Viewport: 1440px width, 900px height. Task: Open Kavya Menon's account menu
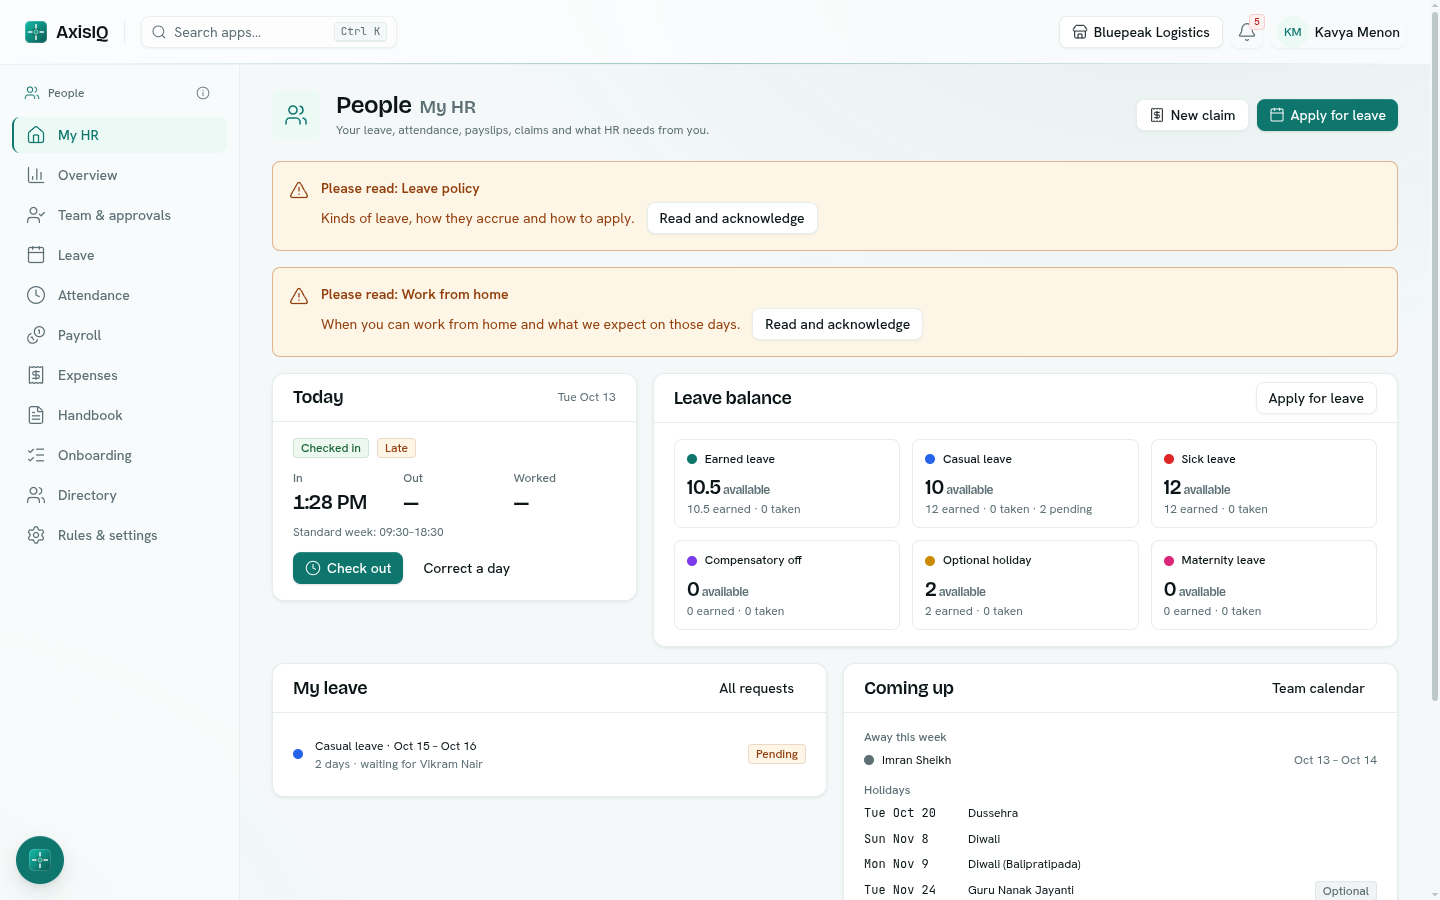tap(1339, 32)
